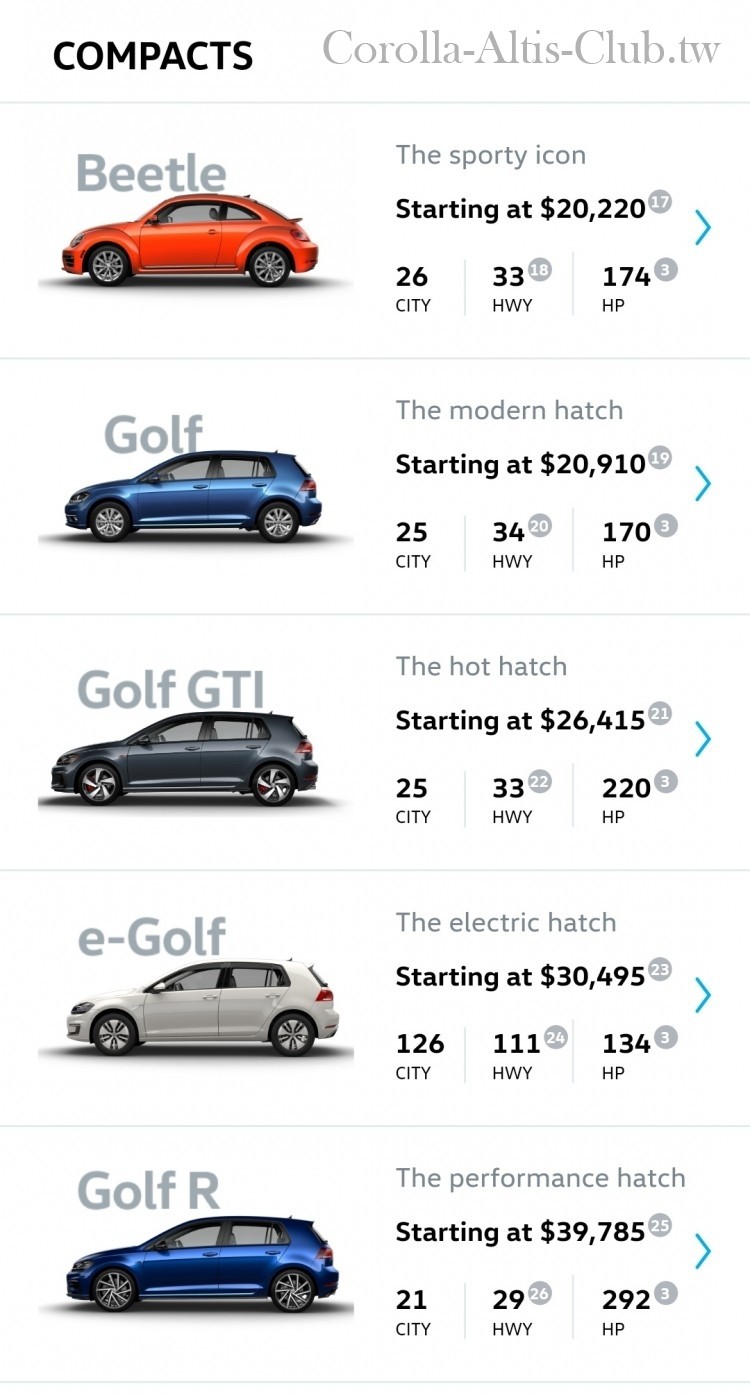Tap the COMPACTS section heading
The height and width of the screenshot is (1396, 750).
pos(153,56)
